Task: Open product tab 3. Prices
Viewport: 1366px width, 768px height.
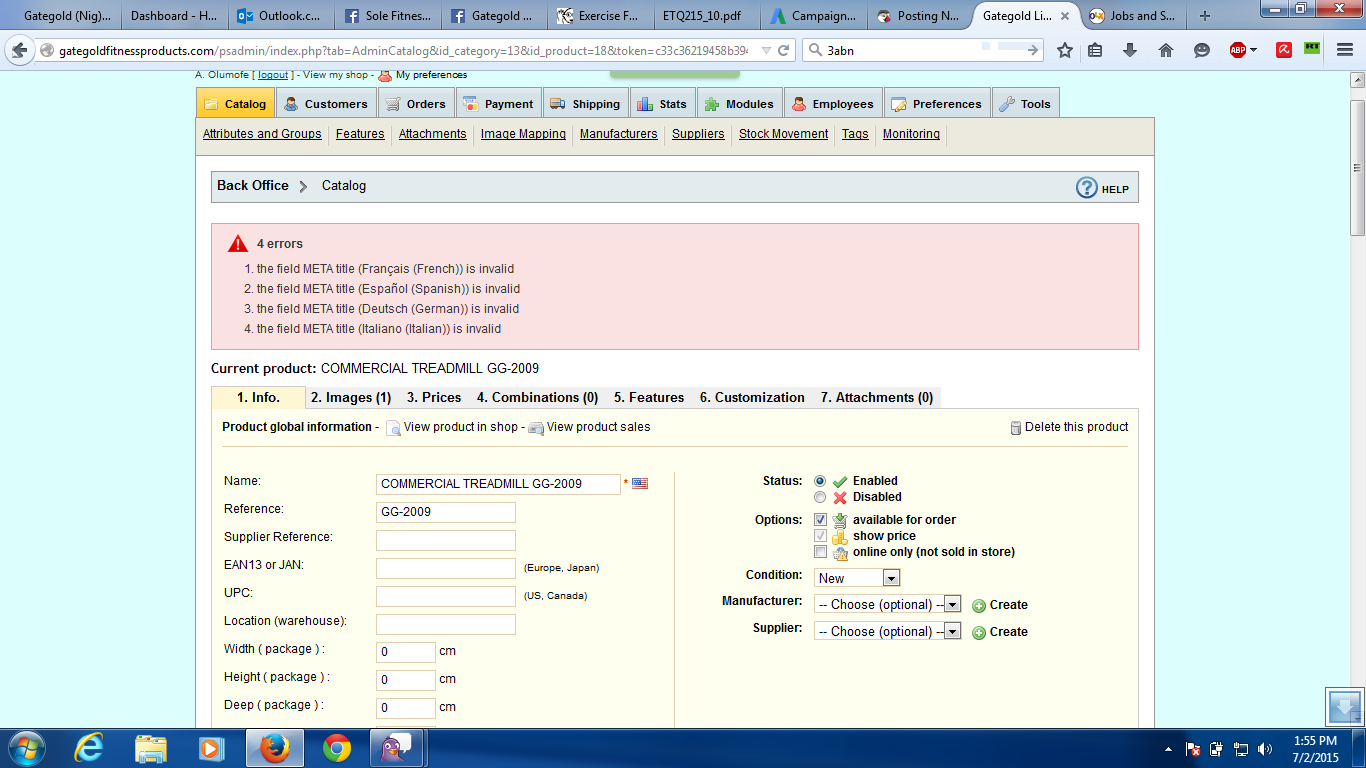Action: coord(434,398)
